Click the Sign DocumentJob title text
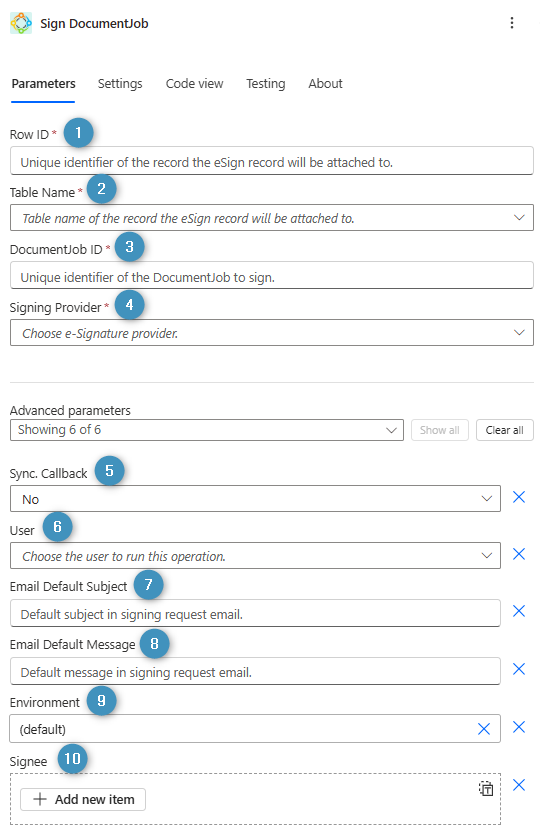This screenshot has height=834, width=540. point(94,24)
